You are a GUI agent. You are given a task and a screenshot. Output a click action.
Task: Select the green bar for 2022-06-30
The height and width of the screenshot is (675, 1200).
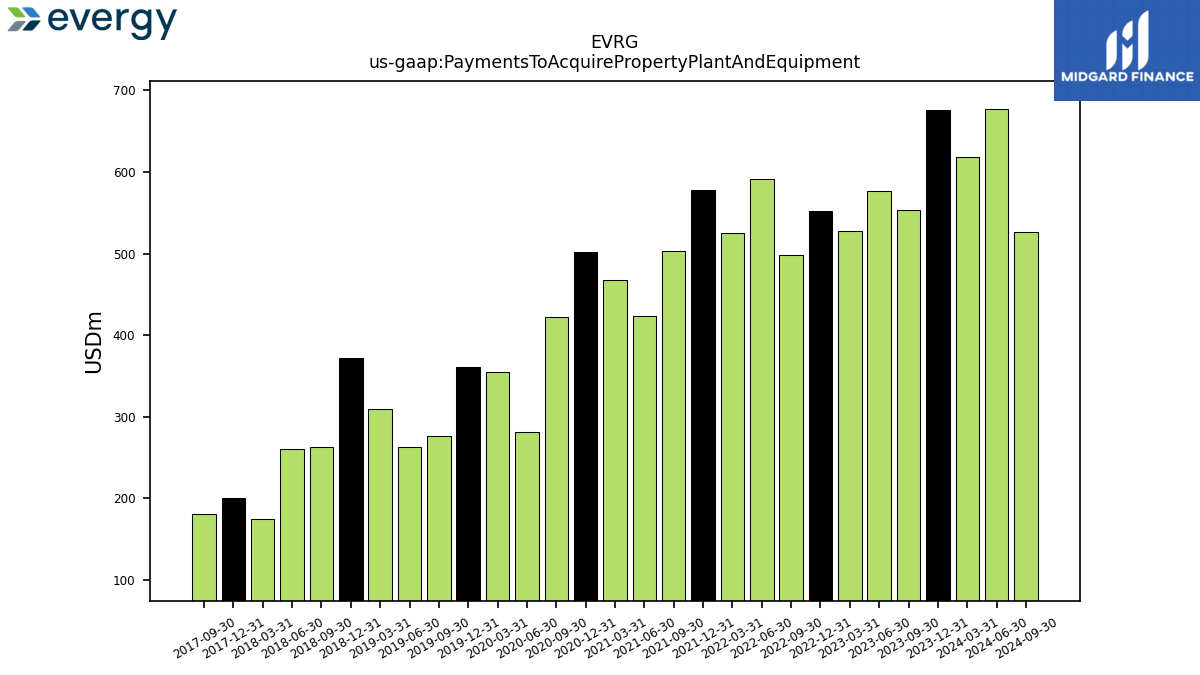point(762,390)
